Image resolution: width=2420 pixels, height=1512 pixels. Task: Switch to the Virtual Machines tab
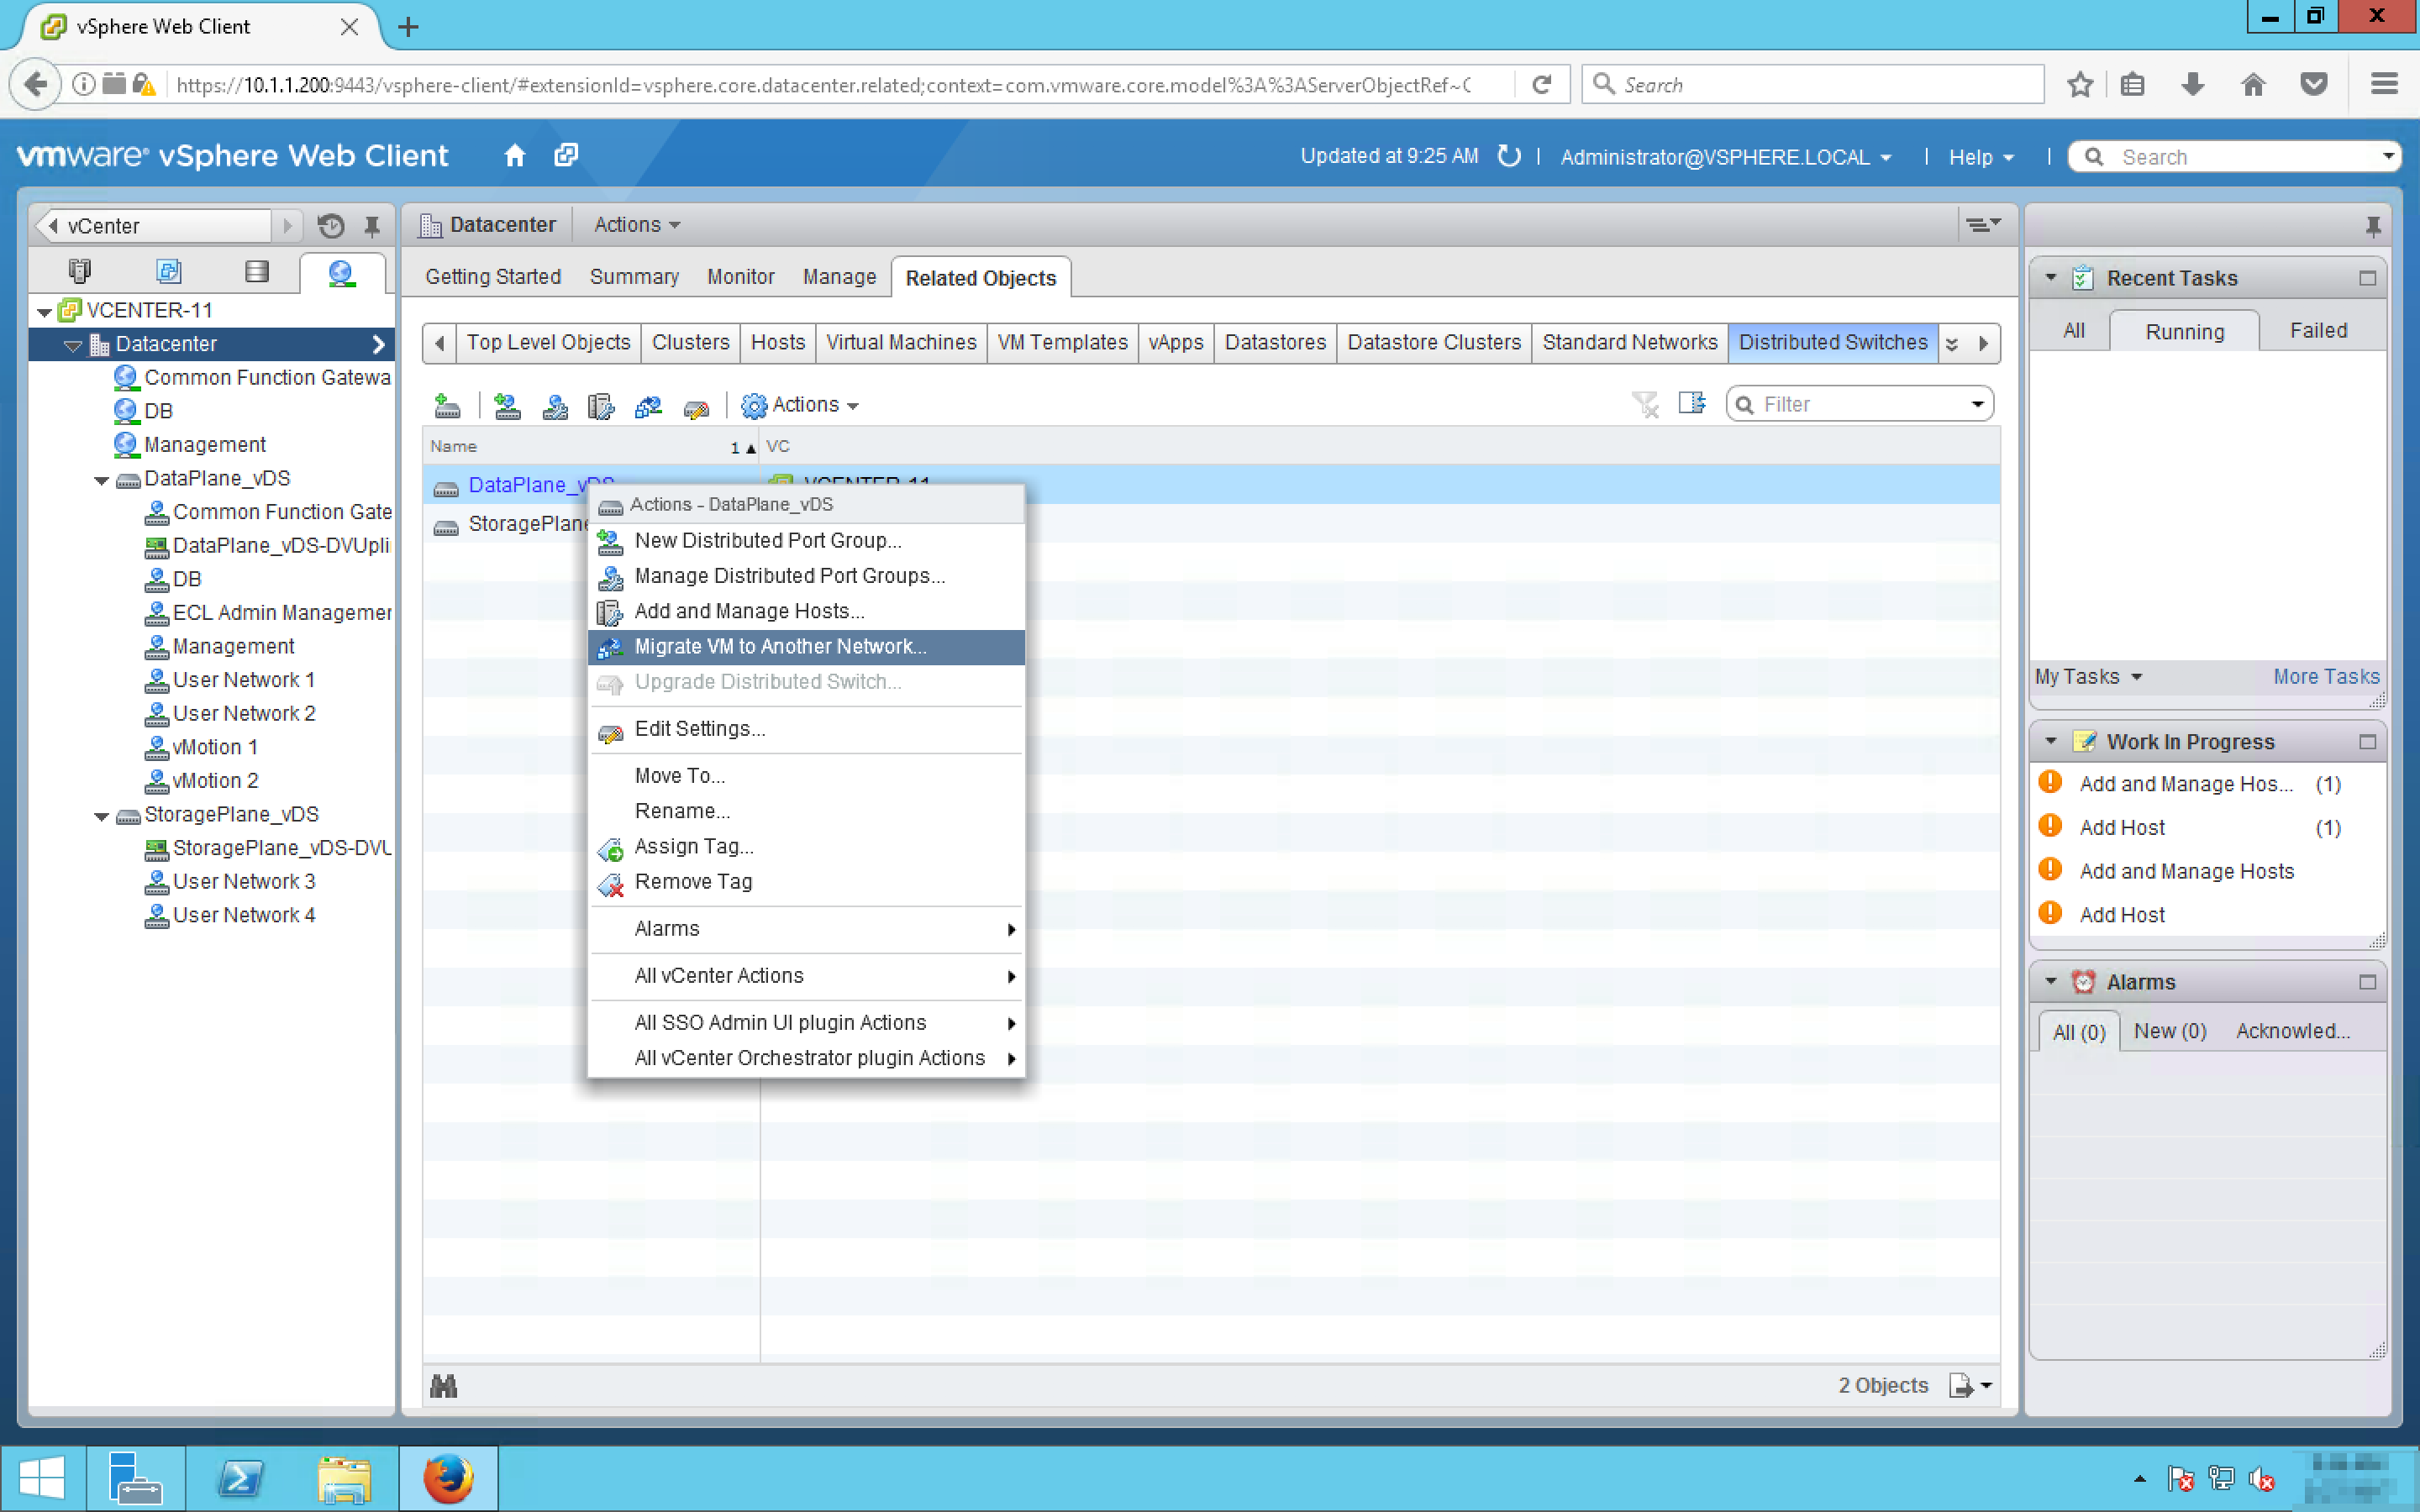pyautogui.click(x=900, y=342)
